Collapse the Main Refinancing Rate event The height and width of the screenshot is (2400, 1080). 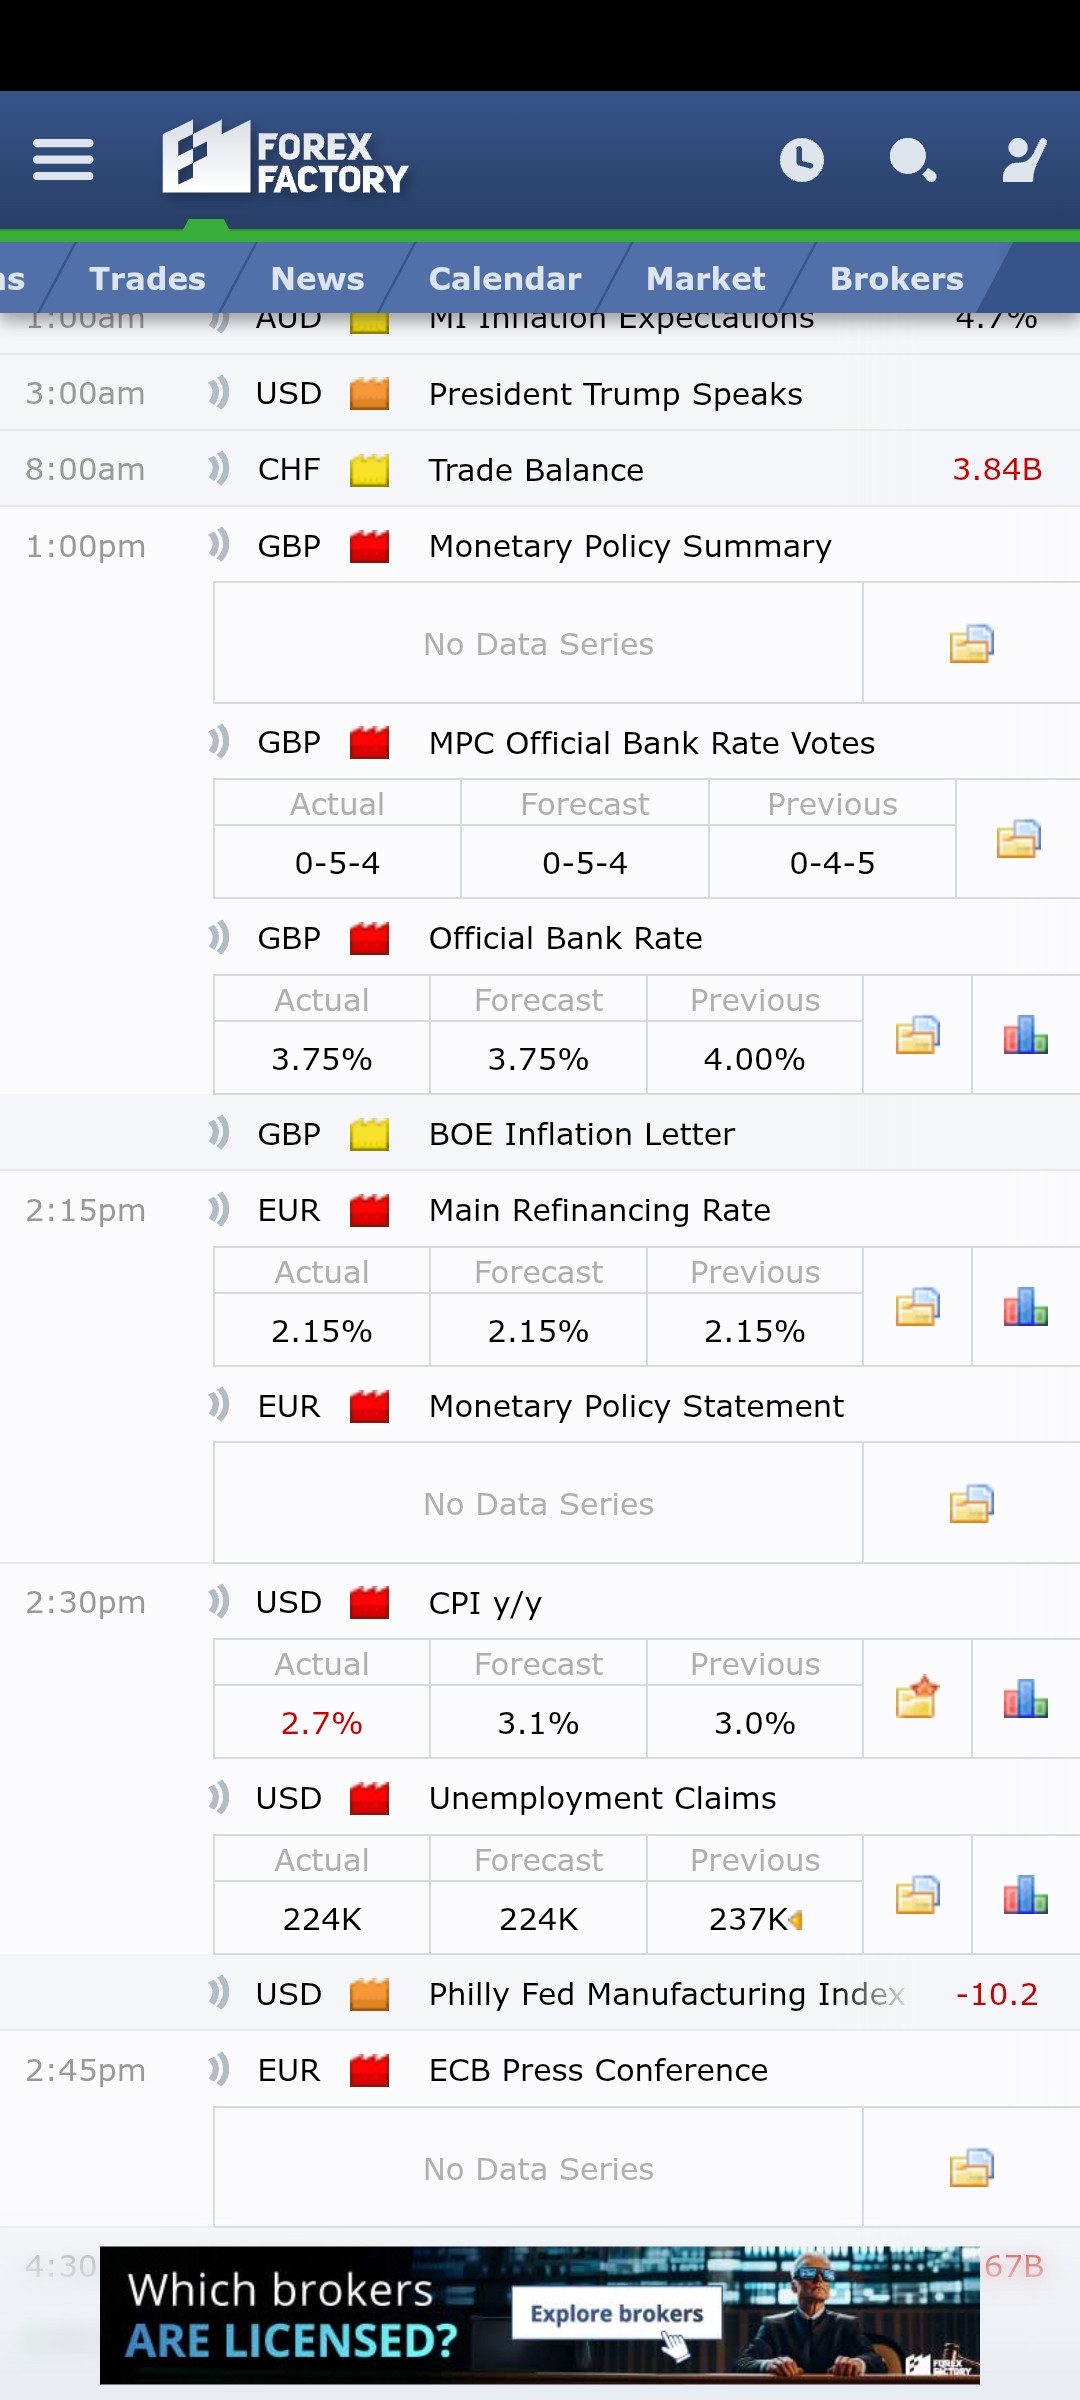[599, 1210]
